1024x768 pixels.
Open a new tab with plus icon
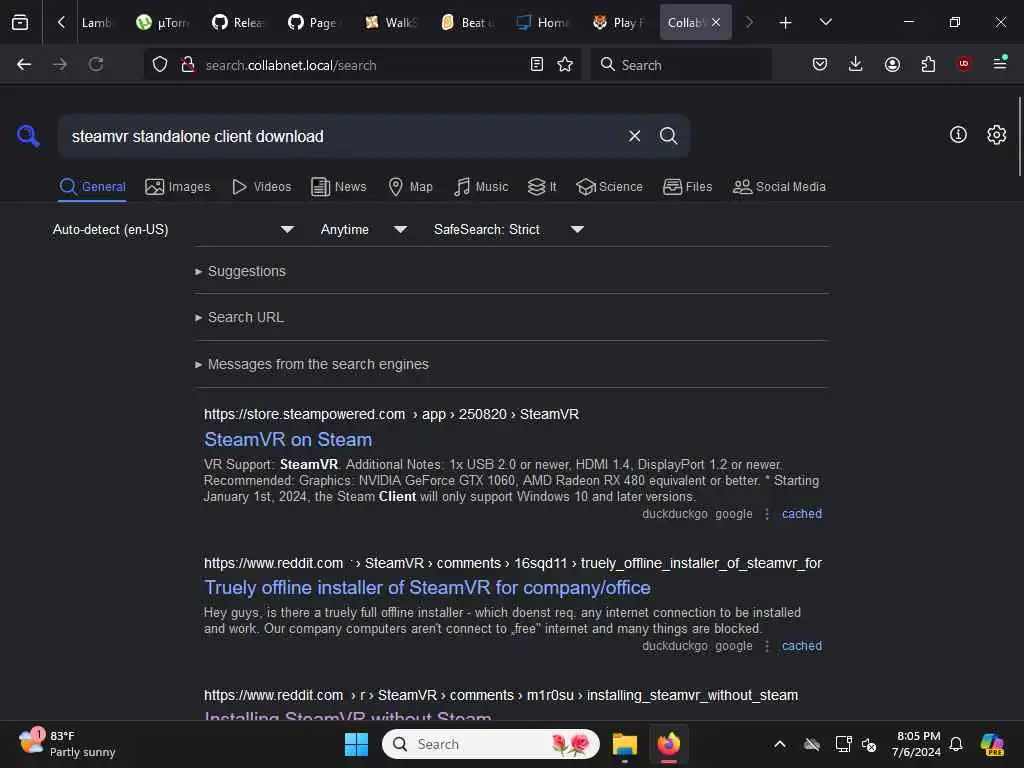click(785, 23)
